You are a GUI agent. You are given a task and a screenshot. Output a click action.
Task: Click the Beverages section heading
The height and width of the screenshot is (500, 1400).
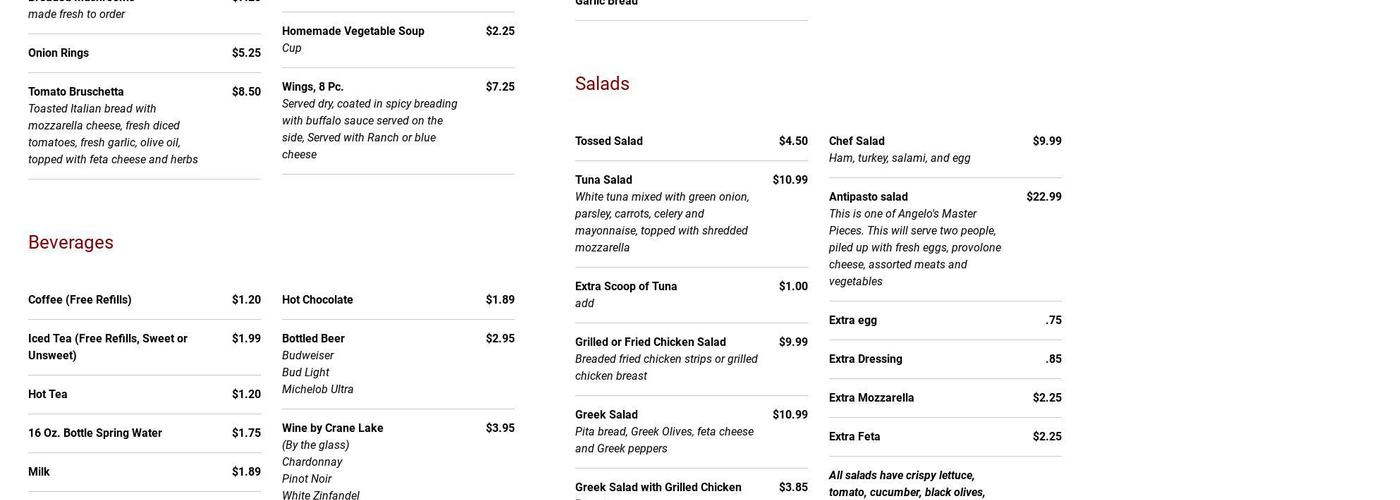(71, 243)
